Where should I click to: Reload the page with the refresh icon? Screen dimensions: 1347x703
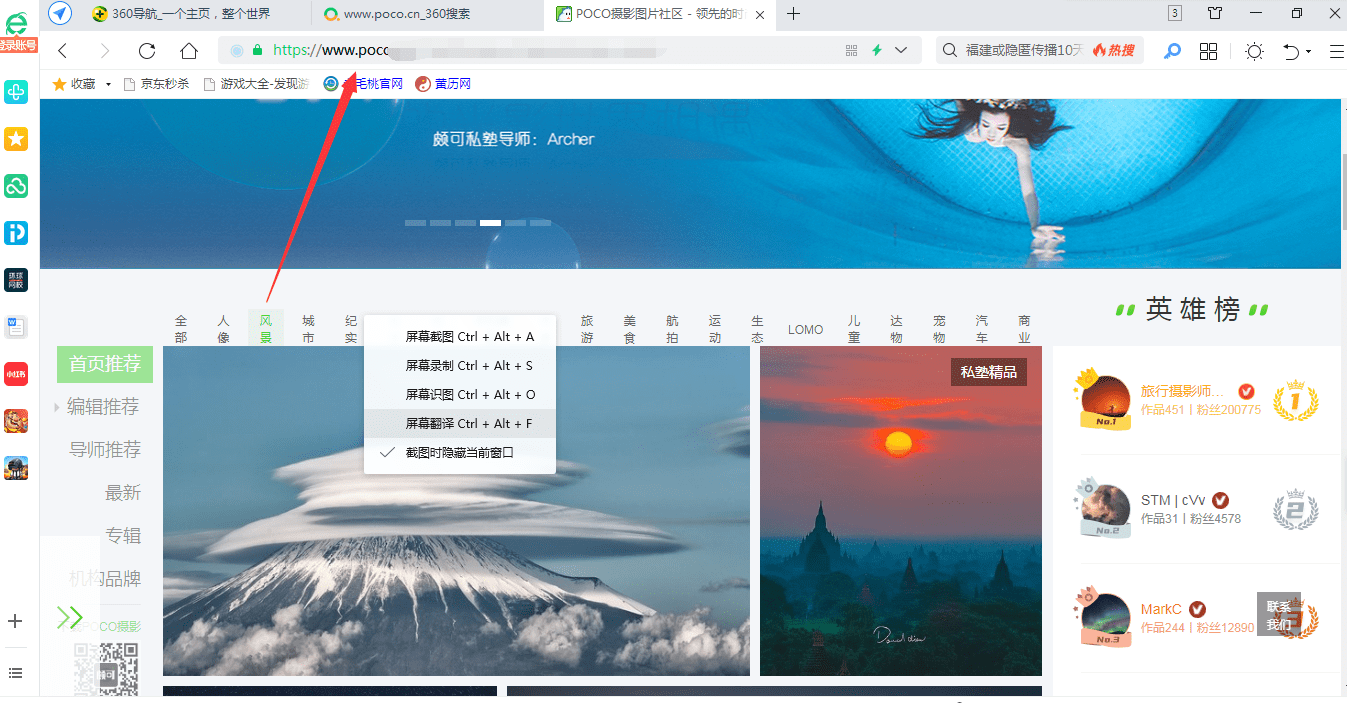click(x=147, y=51)
